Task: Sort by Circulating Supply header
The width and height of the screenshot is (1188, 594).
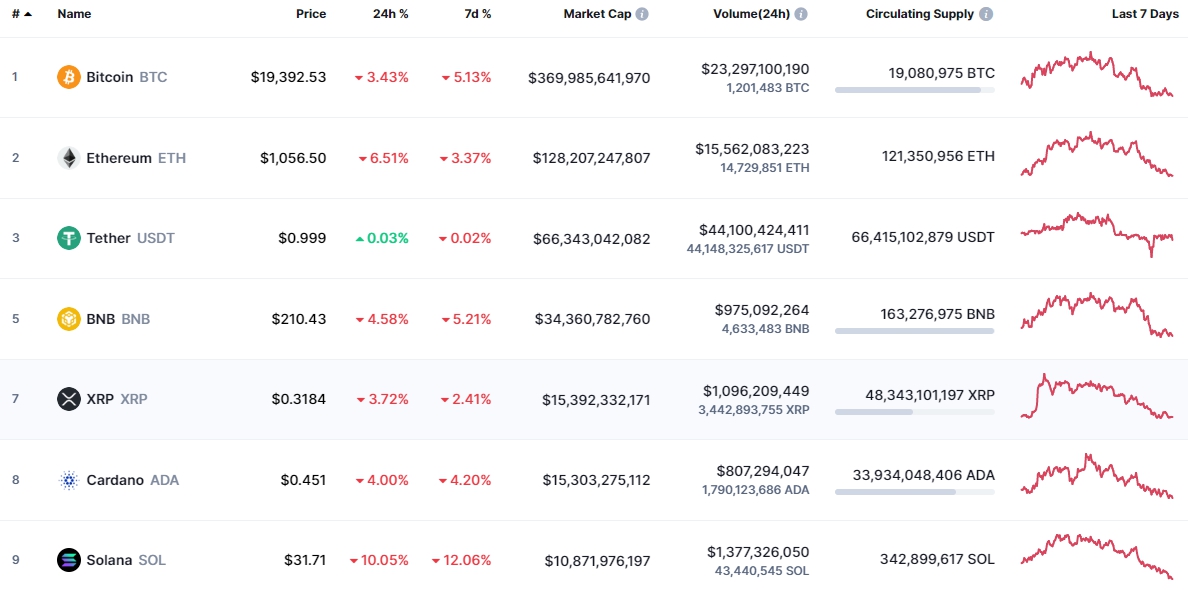Action: (920, 14)
